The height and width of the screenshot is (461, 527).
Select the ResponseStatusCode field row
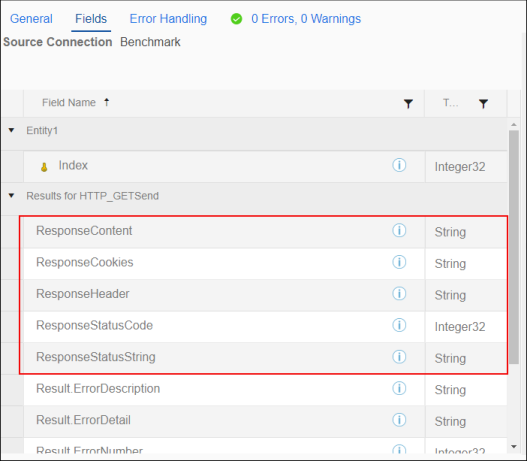[265, 326]
